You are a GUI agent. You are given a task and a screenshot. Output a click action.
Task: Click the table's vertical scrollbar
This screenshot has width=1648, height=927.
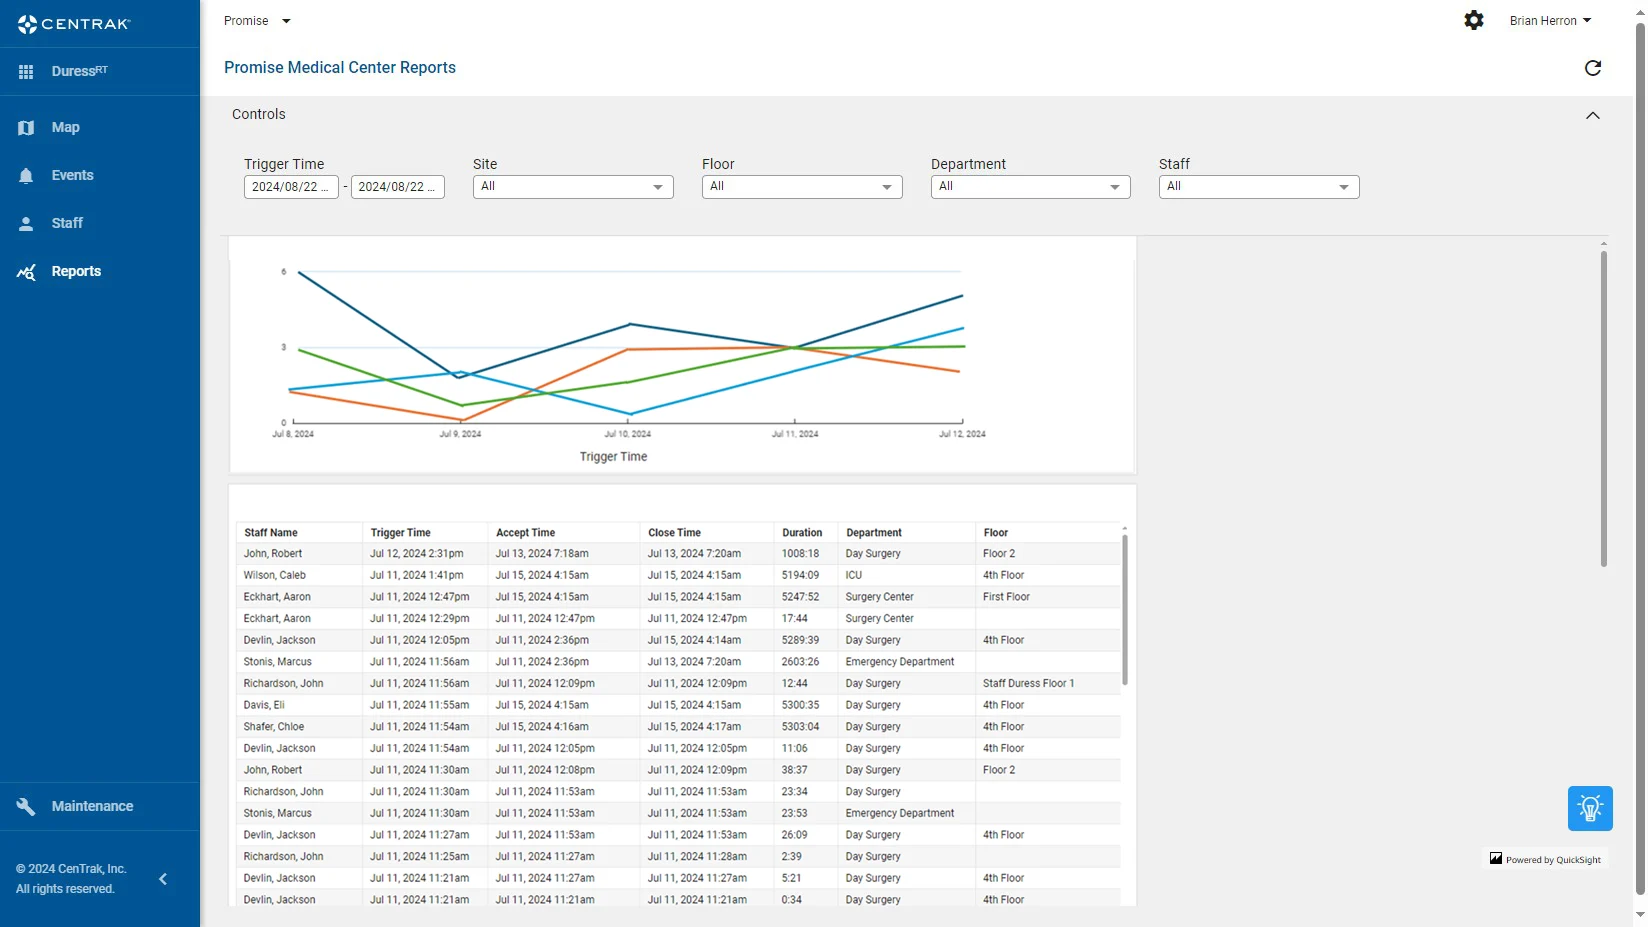tap(1125, 610)
